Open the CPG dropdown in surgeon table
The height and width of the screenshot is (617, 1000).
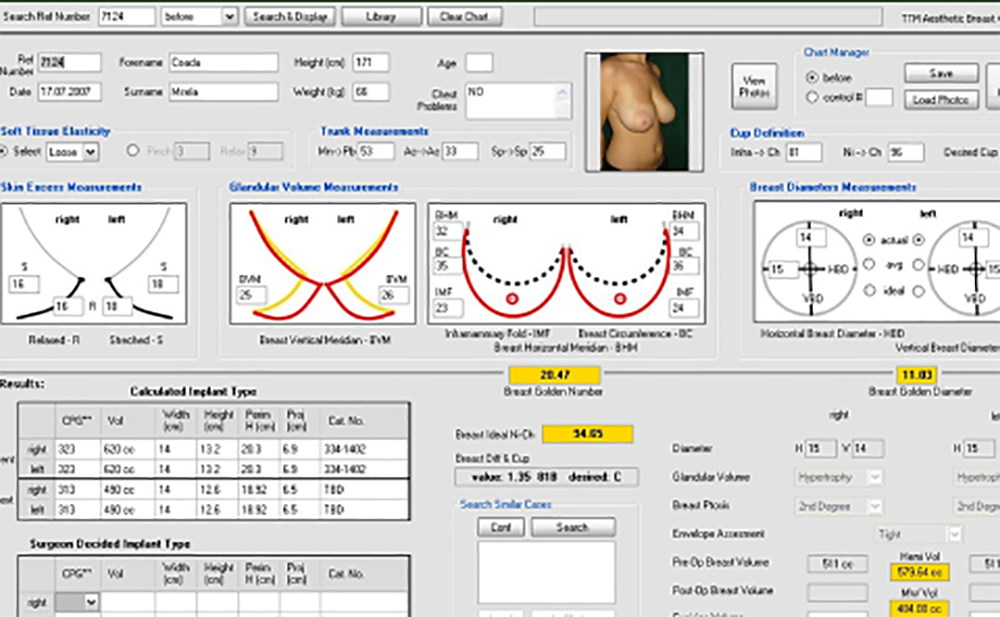(93, 602)
